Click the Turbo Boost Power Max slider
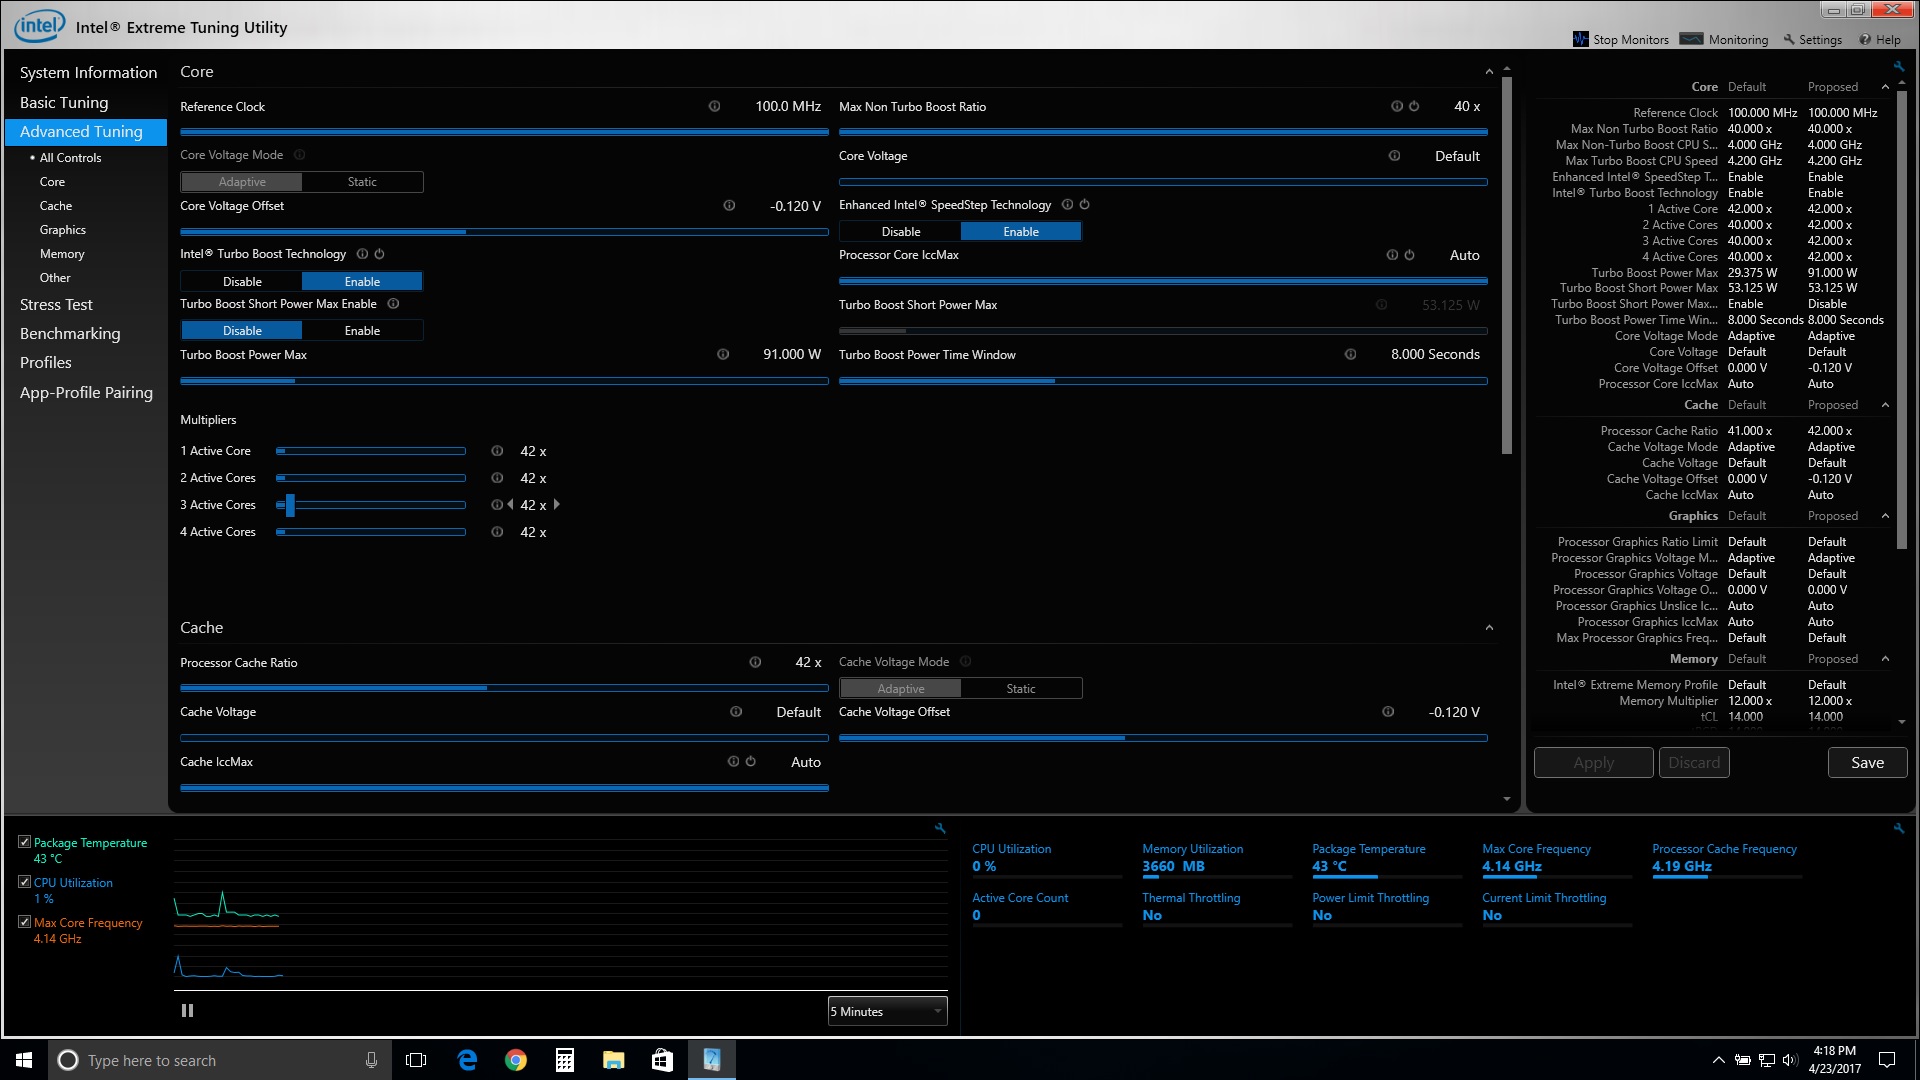The width and height of the screenshot is (1920, 1080). tap(504, 381)
